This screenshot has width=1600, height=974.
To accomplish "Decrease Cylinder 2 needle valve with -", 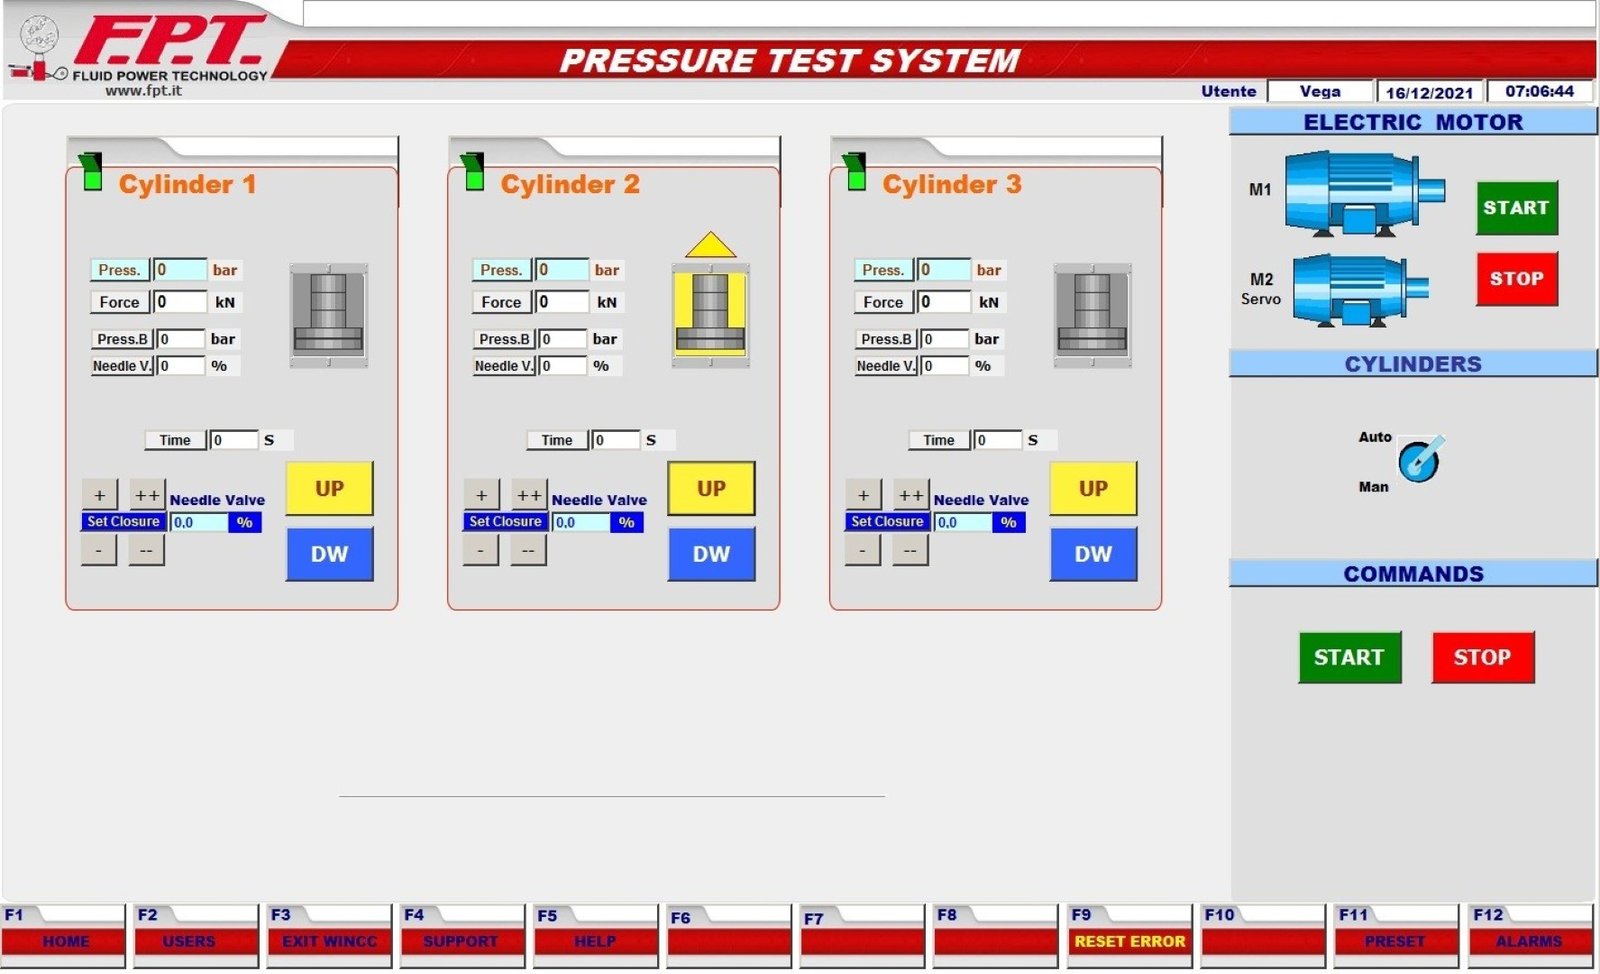I will tap(481, 550).
